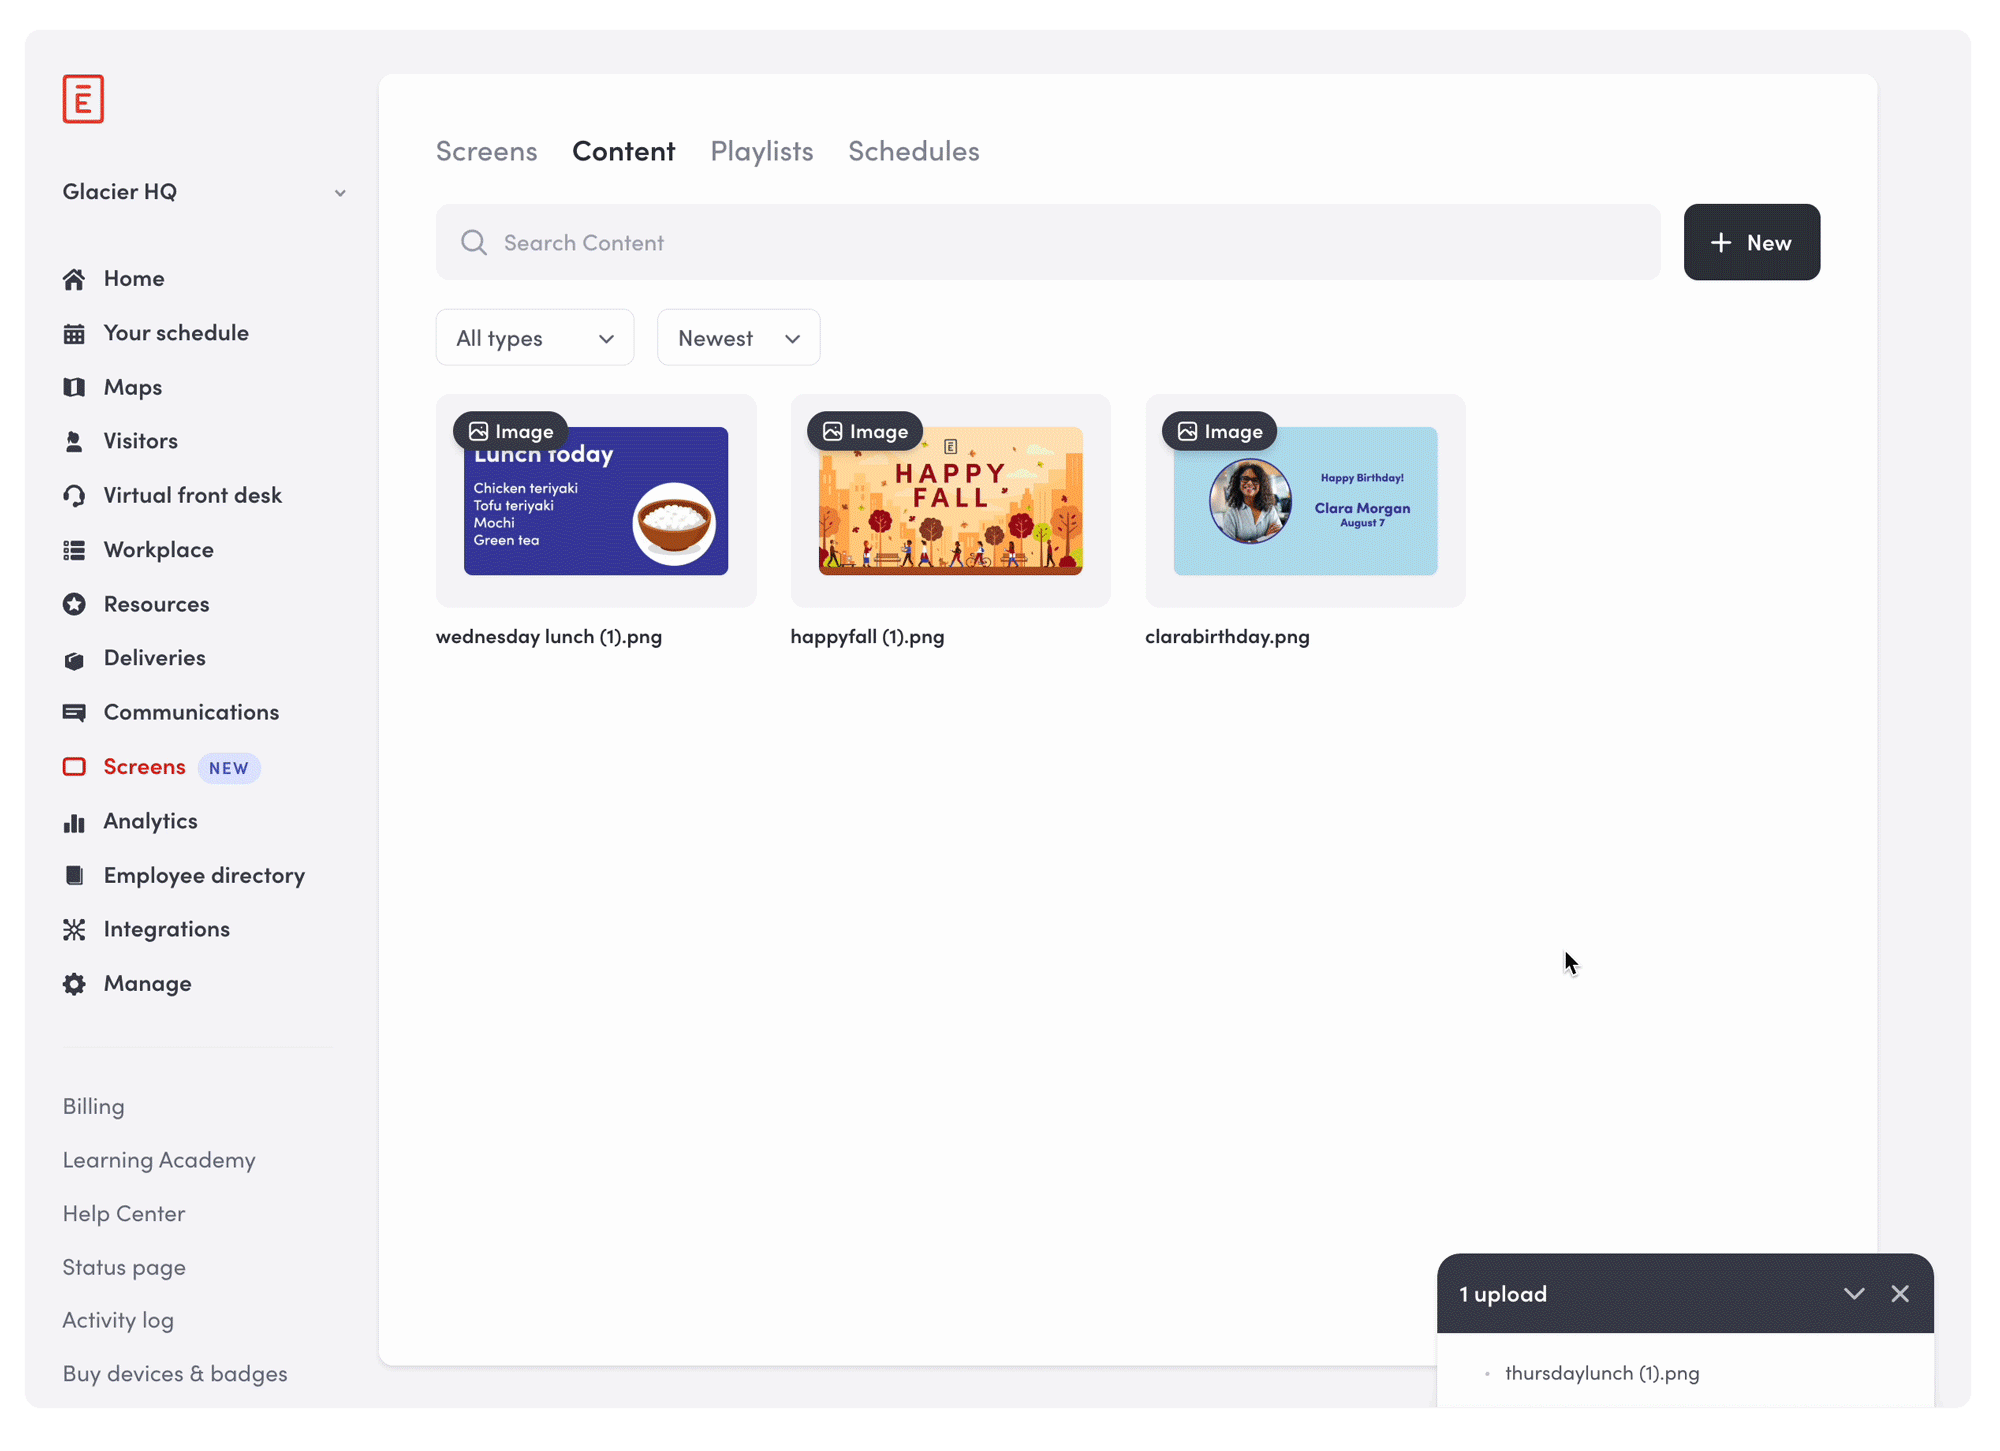Open the happyfall (1).png thumbnail
This screenshot has width=2000, height=1451.
coord(950,501)
